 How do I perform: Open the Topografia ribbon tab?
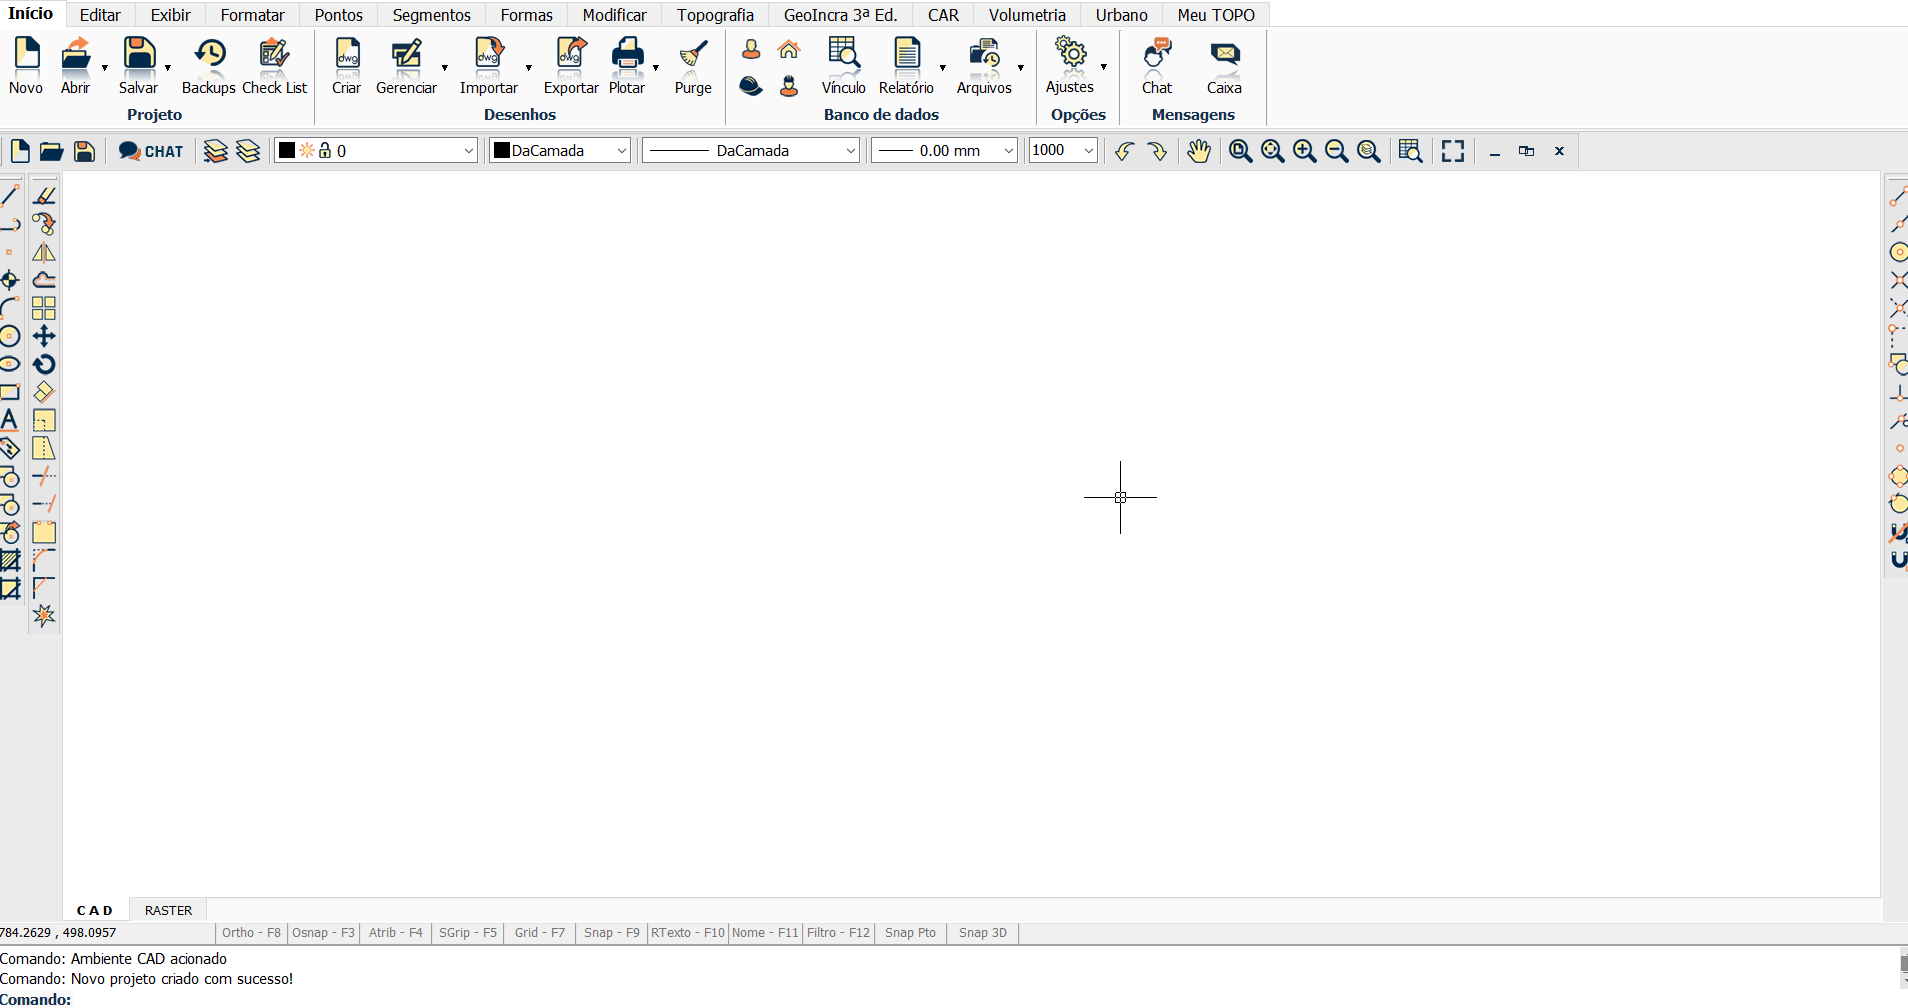click(715, 15)
